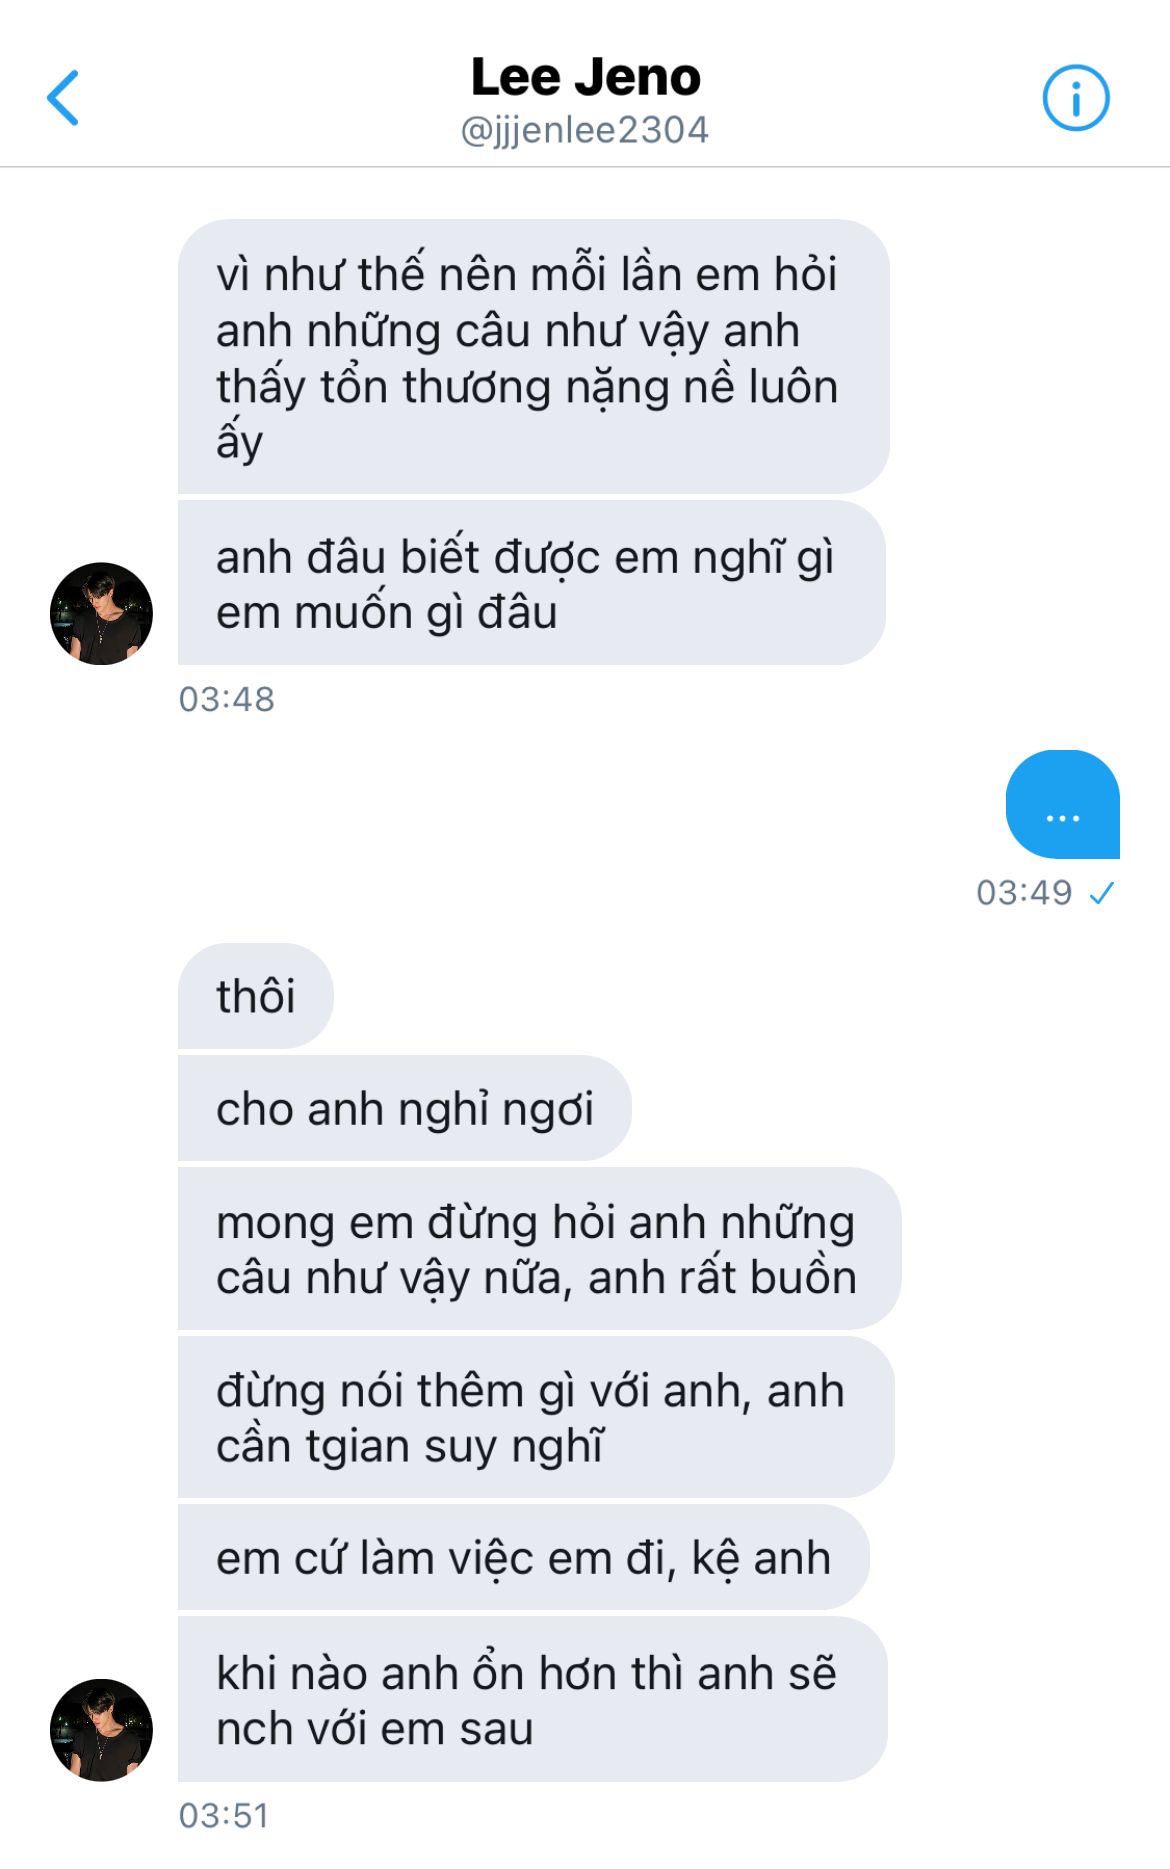Tap the "anh đâu biết được em nghĩ gì" message
This screenshot has width=1170, height=1869.
coord(532,583)
